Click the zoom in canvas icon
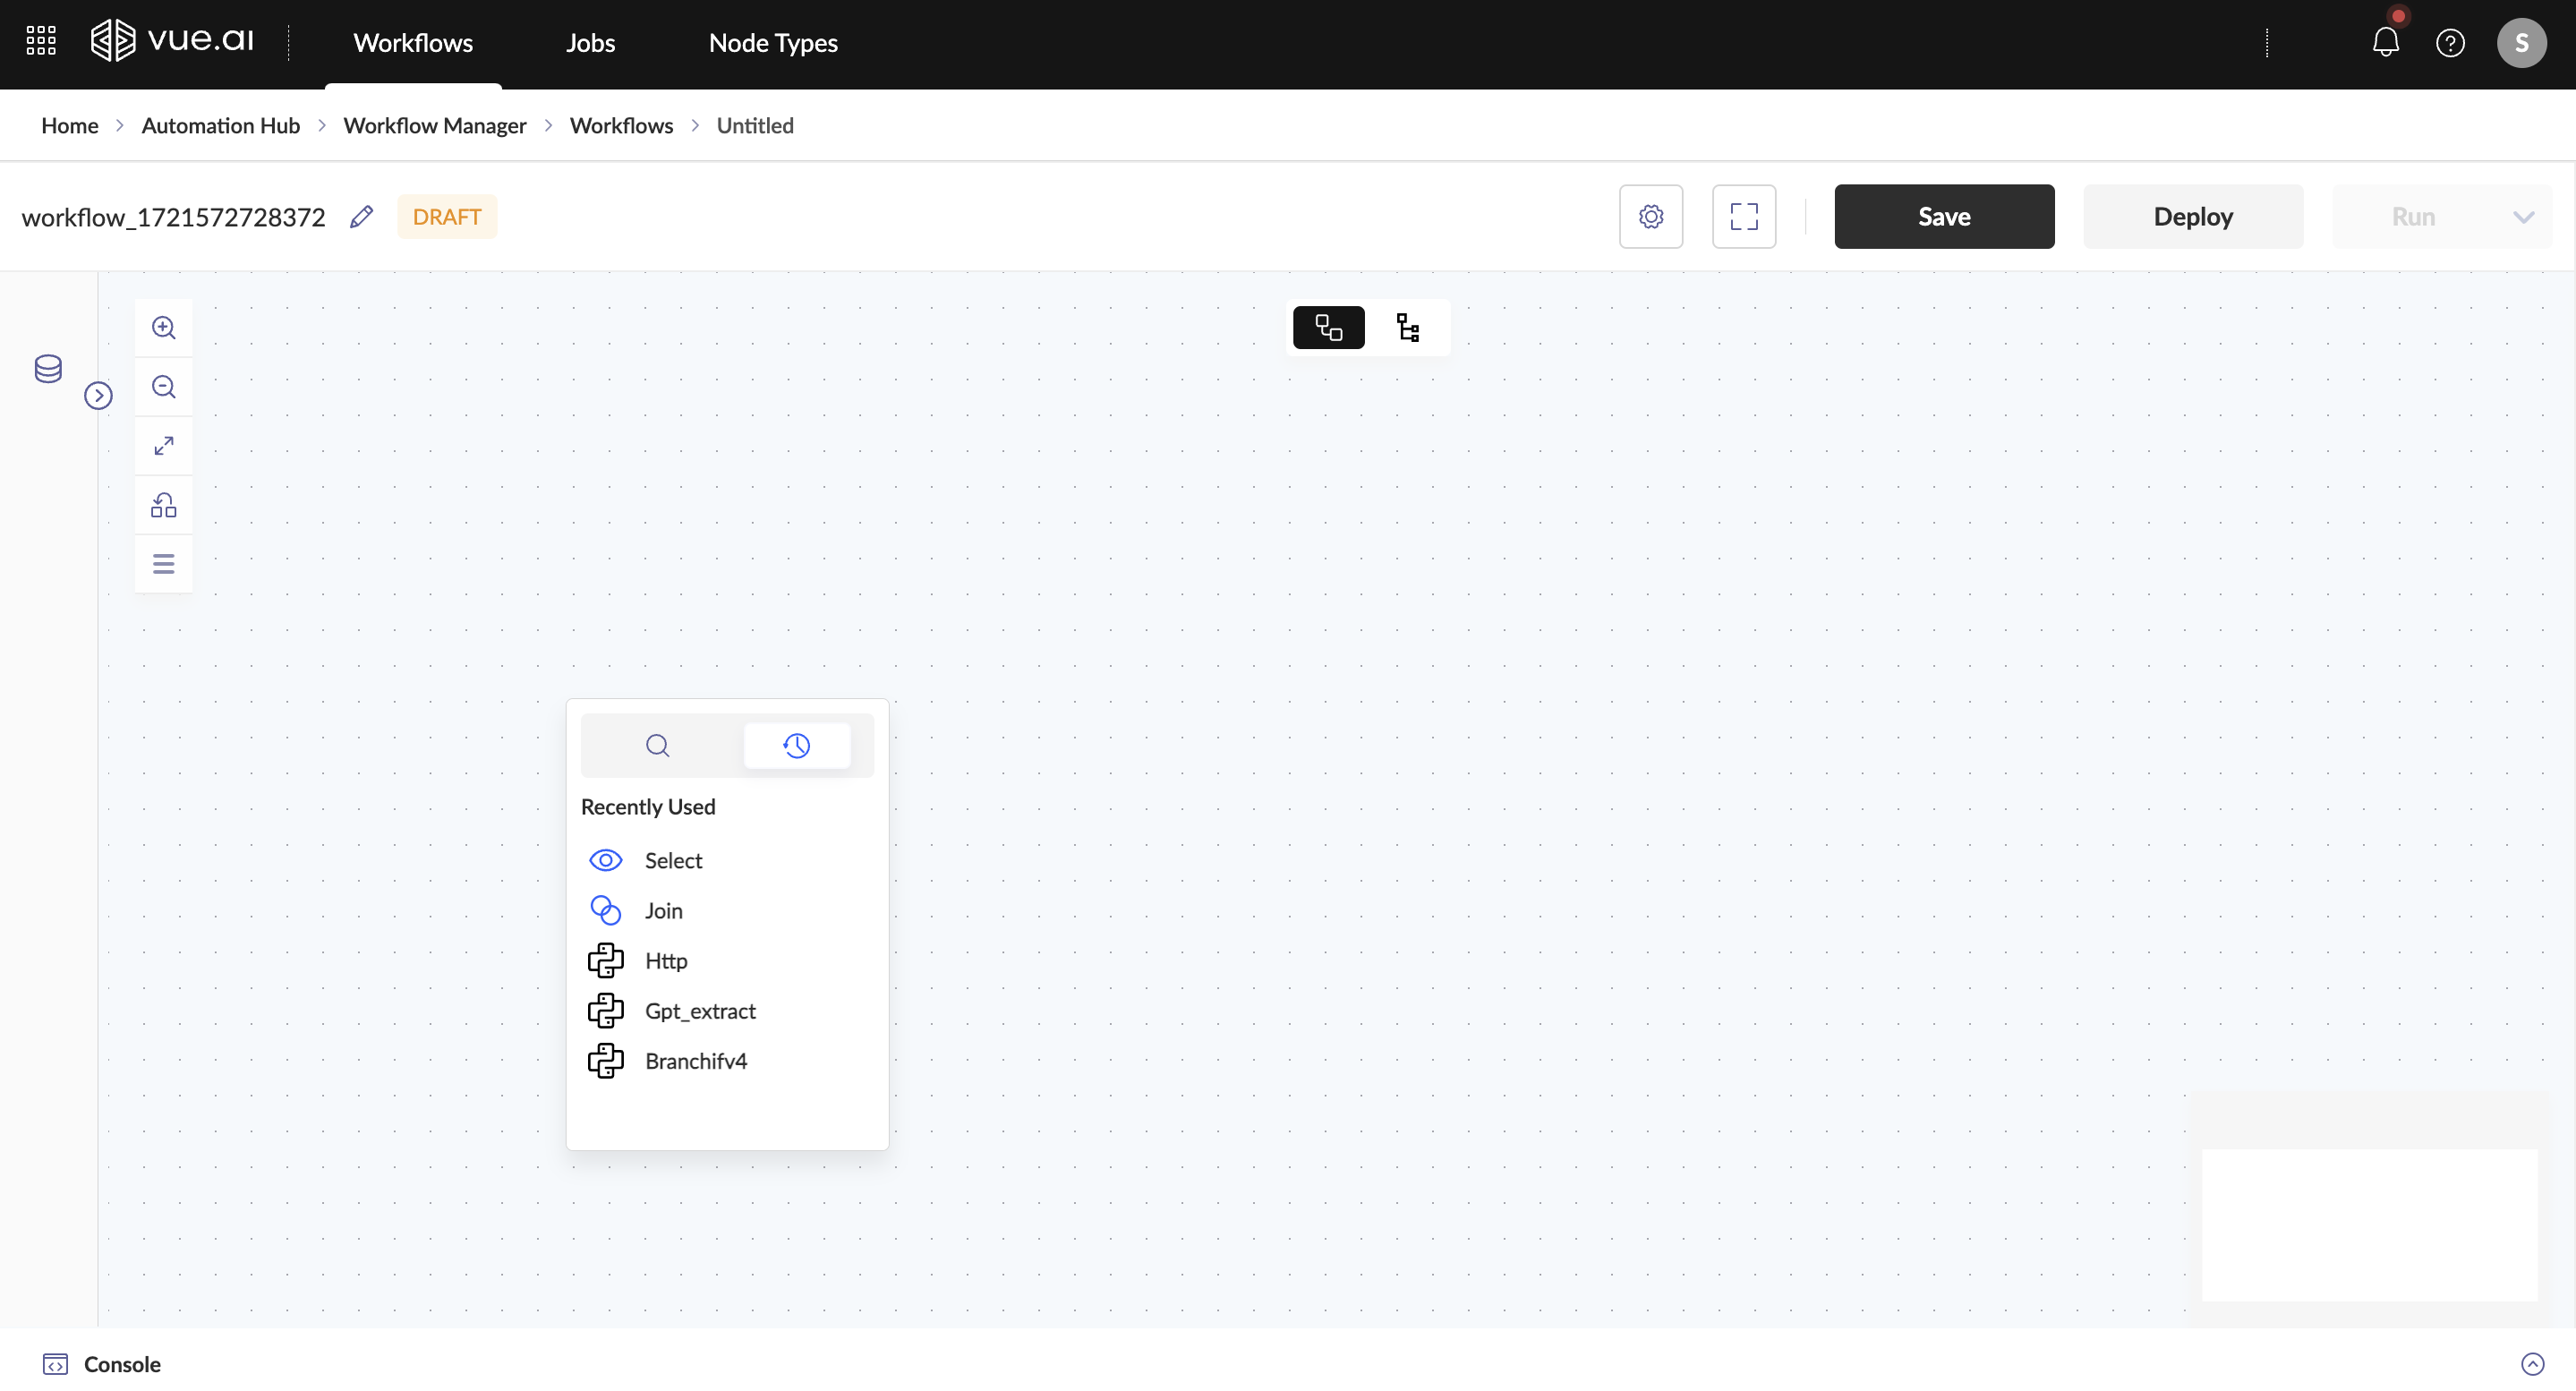The height and width of the screenshot is (1391, 2576). click(x=164, y=328)
